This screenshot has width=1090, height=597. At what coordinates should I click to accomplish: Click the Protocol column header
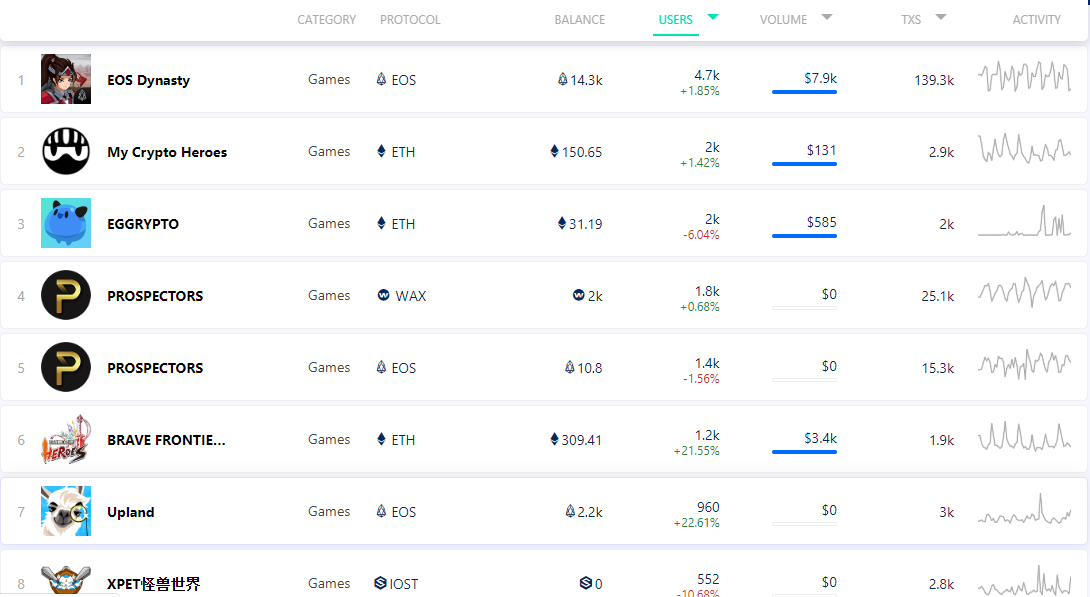(410, 20)
